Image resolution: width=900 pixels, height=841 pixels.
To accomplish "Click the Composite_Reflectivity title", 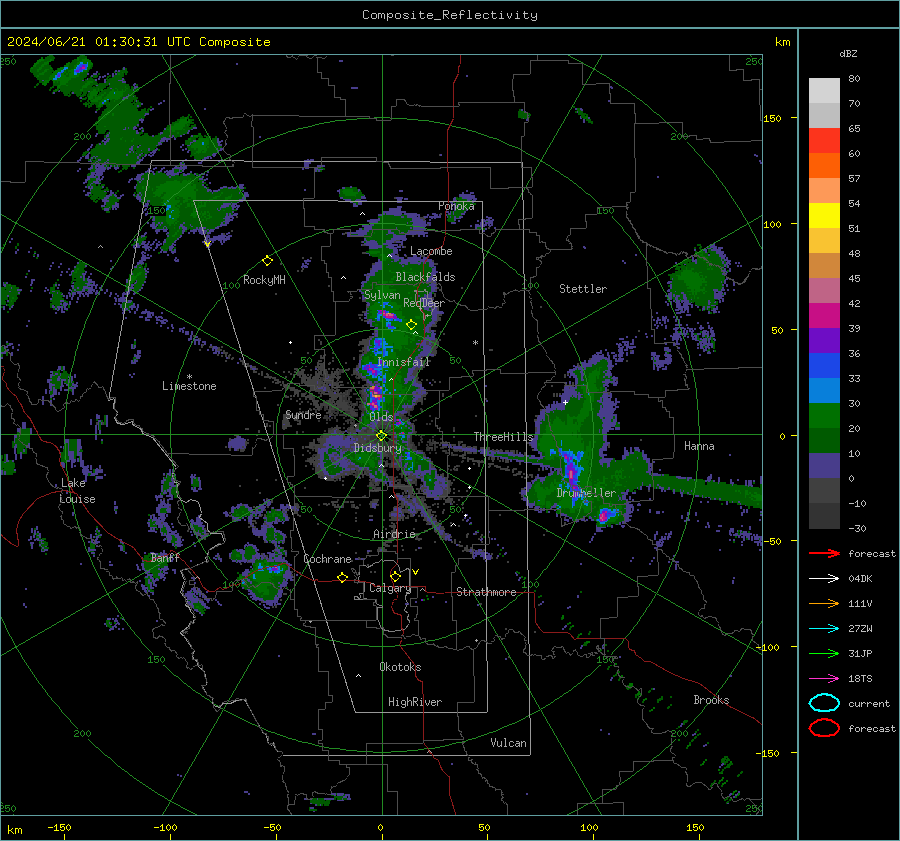I will [450, 15].
